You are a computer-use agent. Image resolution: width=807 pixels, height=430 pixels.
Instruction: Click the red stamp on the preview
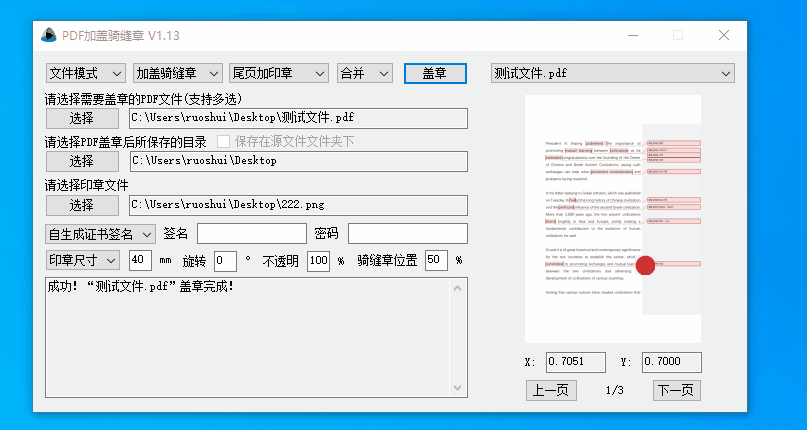pyautogui.click(x=645, y=265)
